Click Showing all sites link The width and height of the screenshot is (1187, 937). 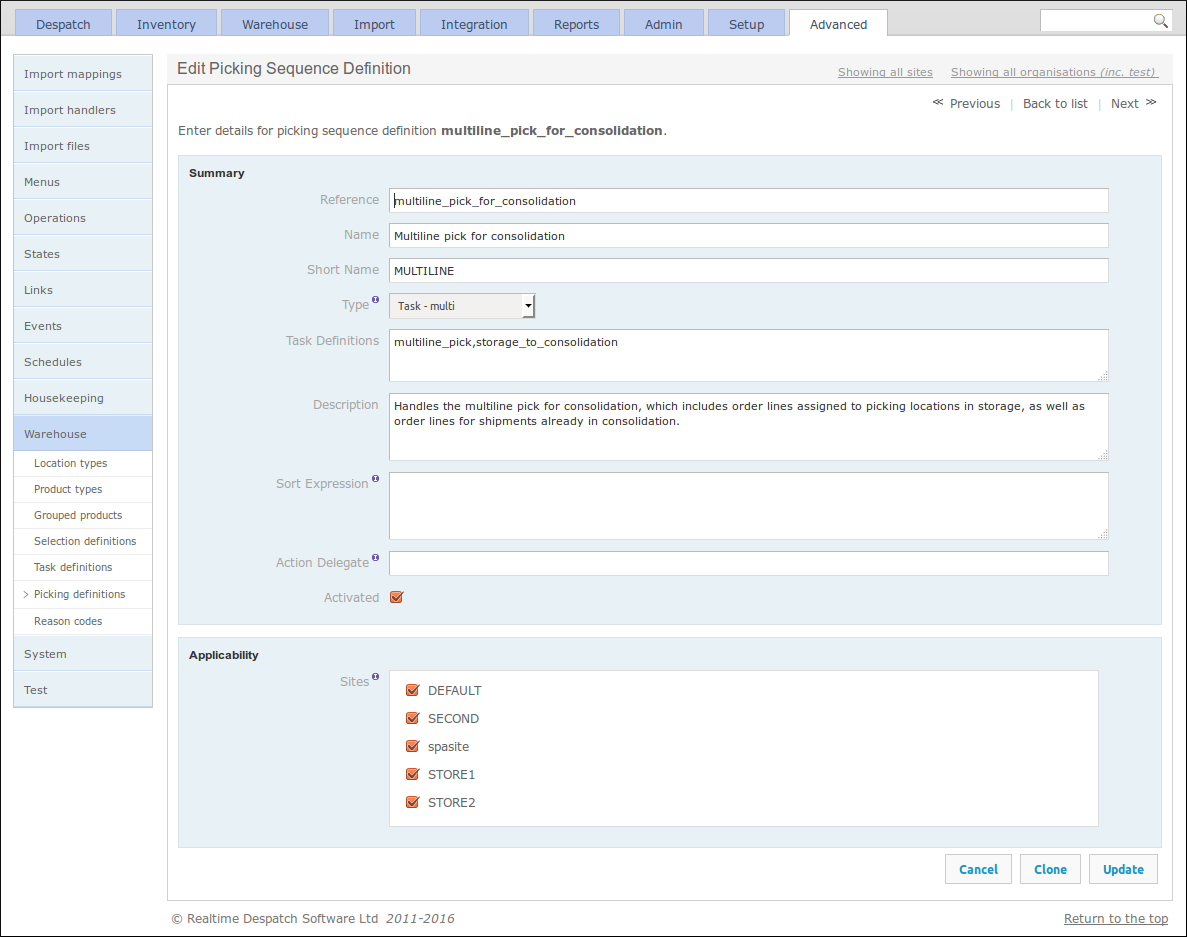885,72
